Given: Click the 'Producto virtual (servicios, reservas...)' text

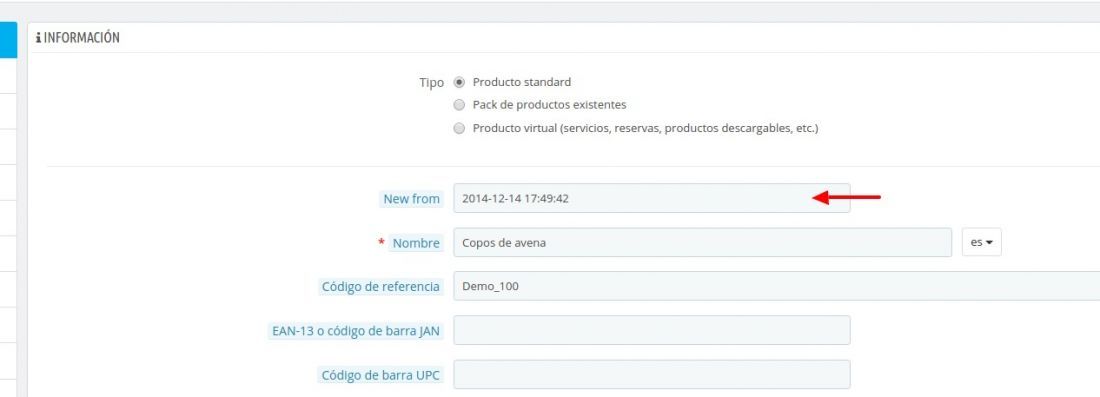Looking at the screenshot, I should pyautogui.click(x=645, y=128).
